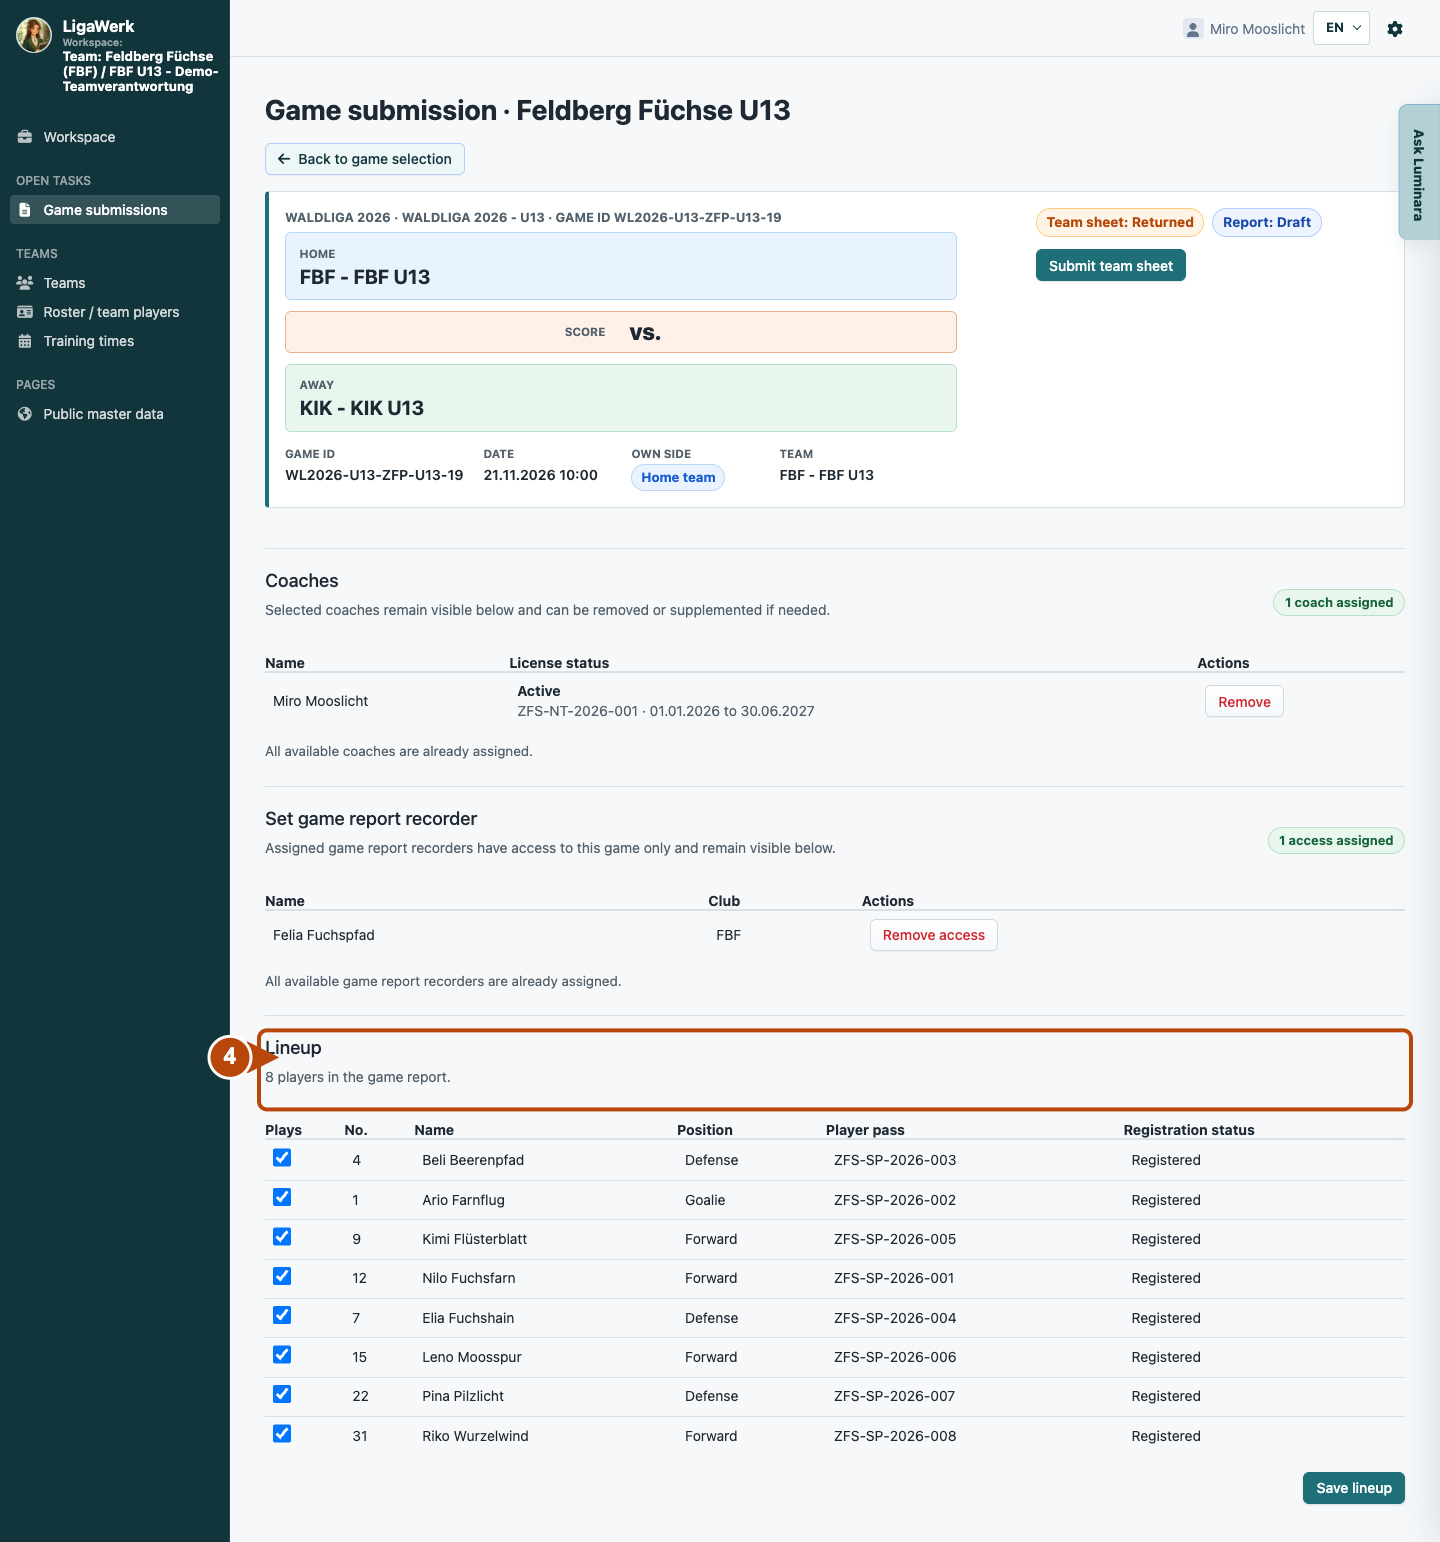Click the Workspace briefcase icon
The width and height of the screenshot is (1440, 1542).
pyautogui.click(x=25, y=137)
